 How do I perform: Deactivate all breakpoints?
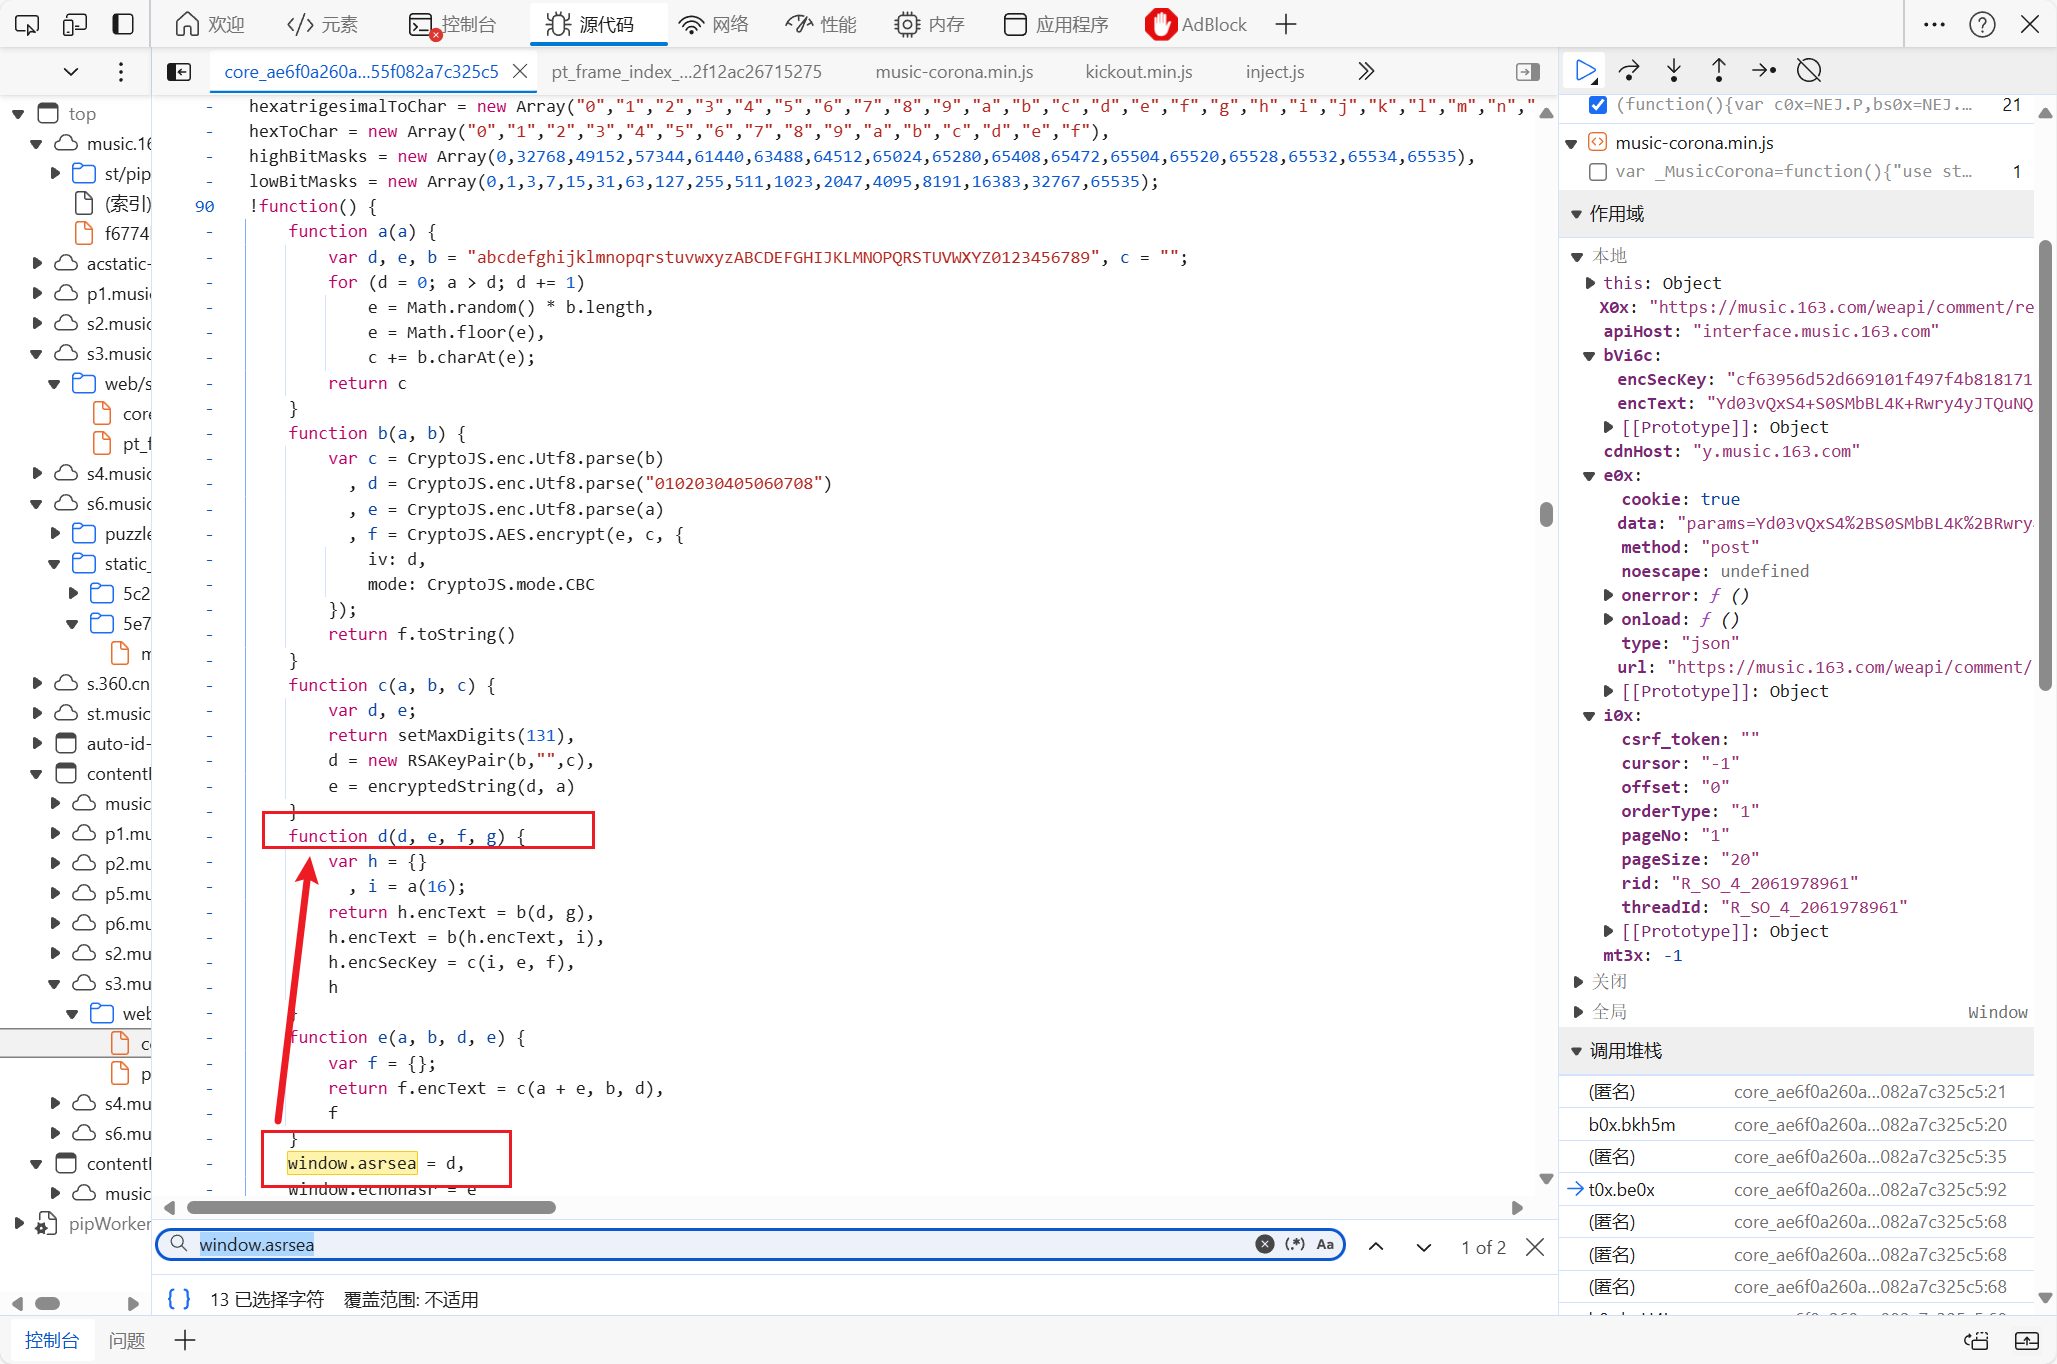(1809, 70)
